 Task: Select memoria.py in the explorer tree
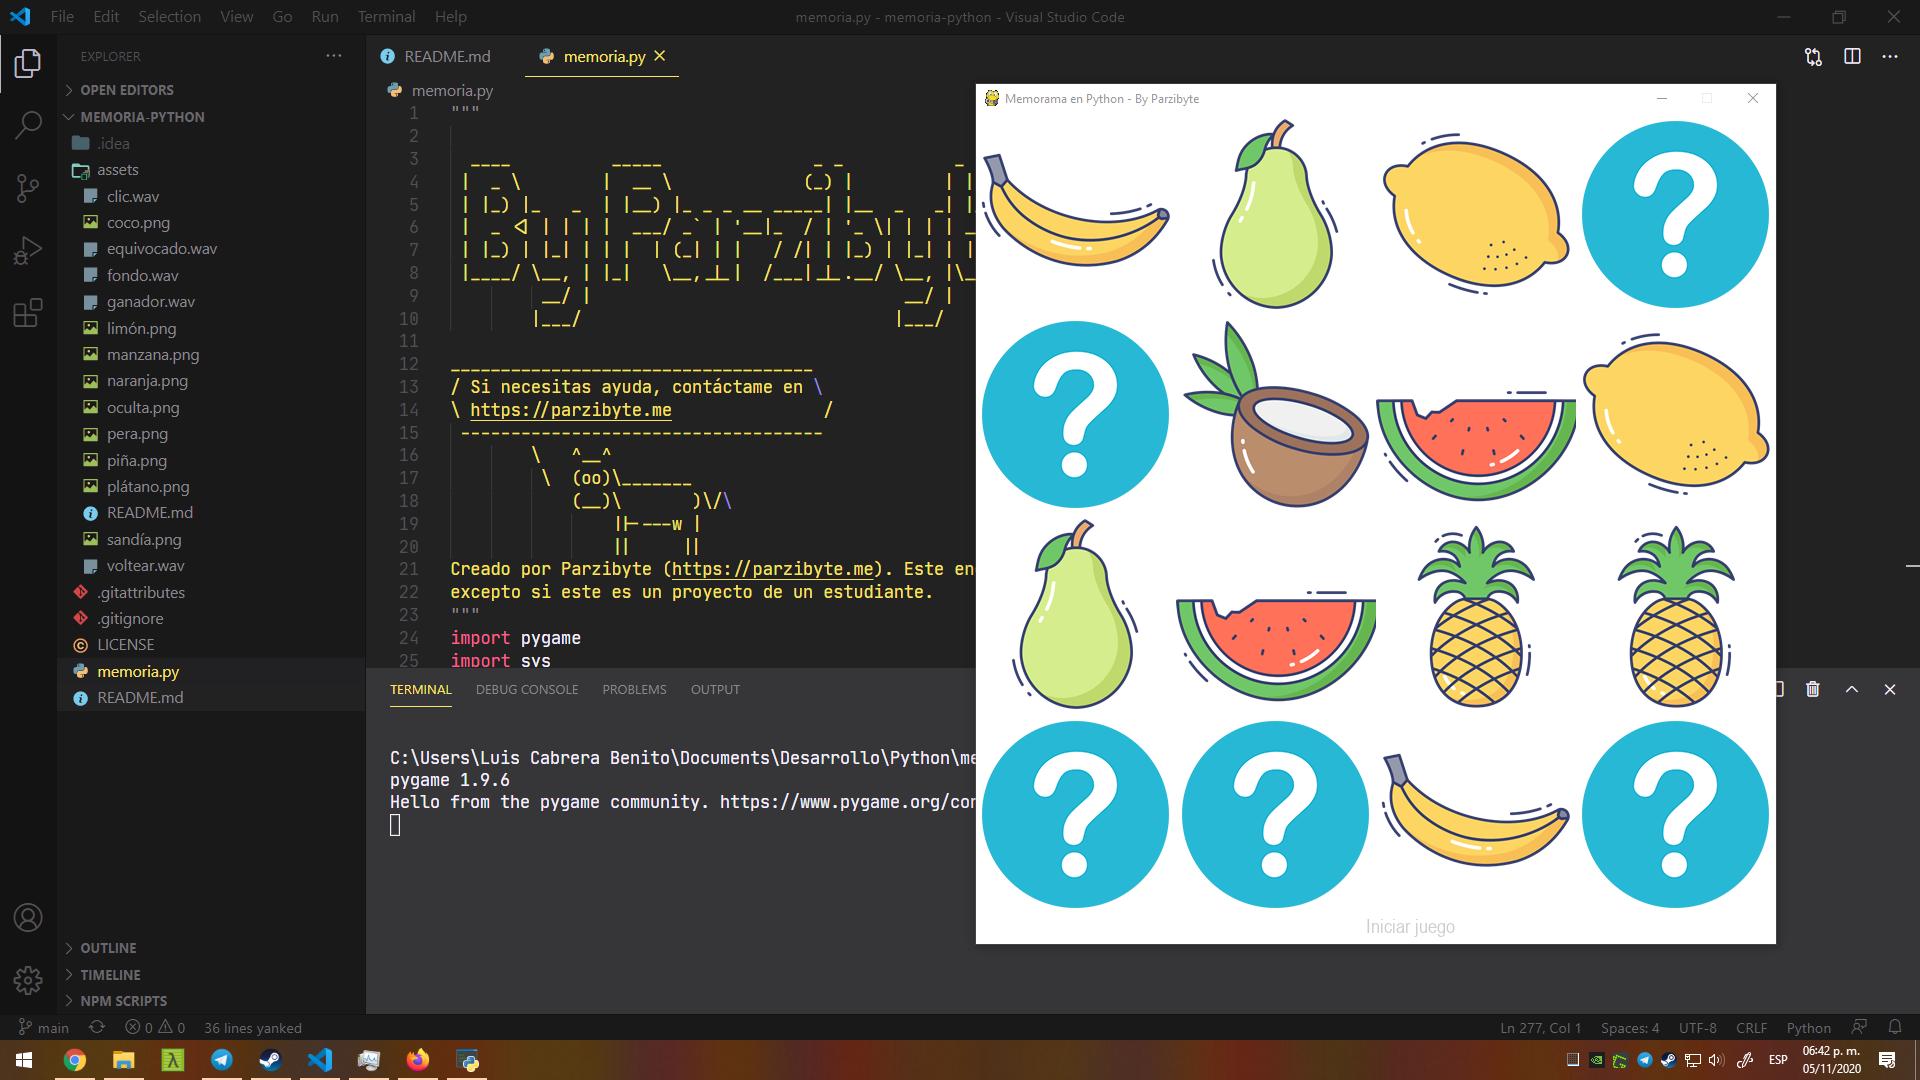138,671
